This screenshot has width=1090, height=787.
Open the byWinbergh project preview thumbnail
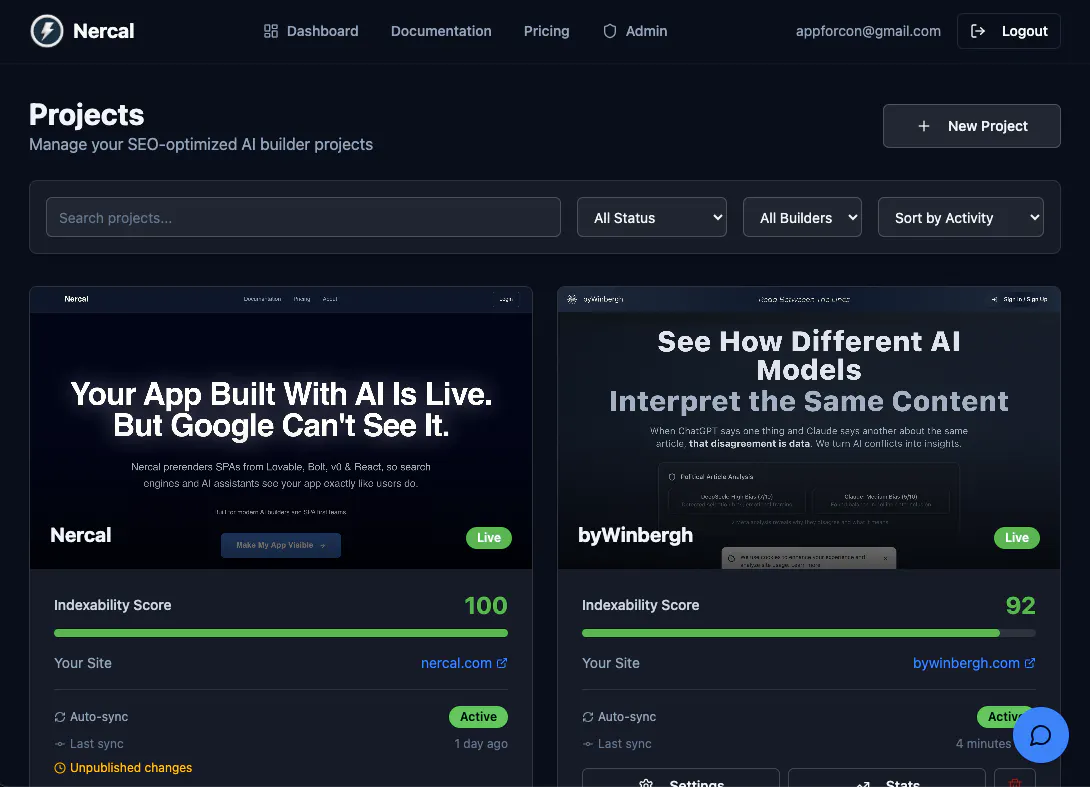tap(809, 428)
